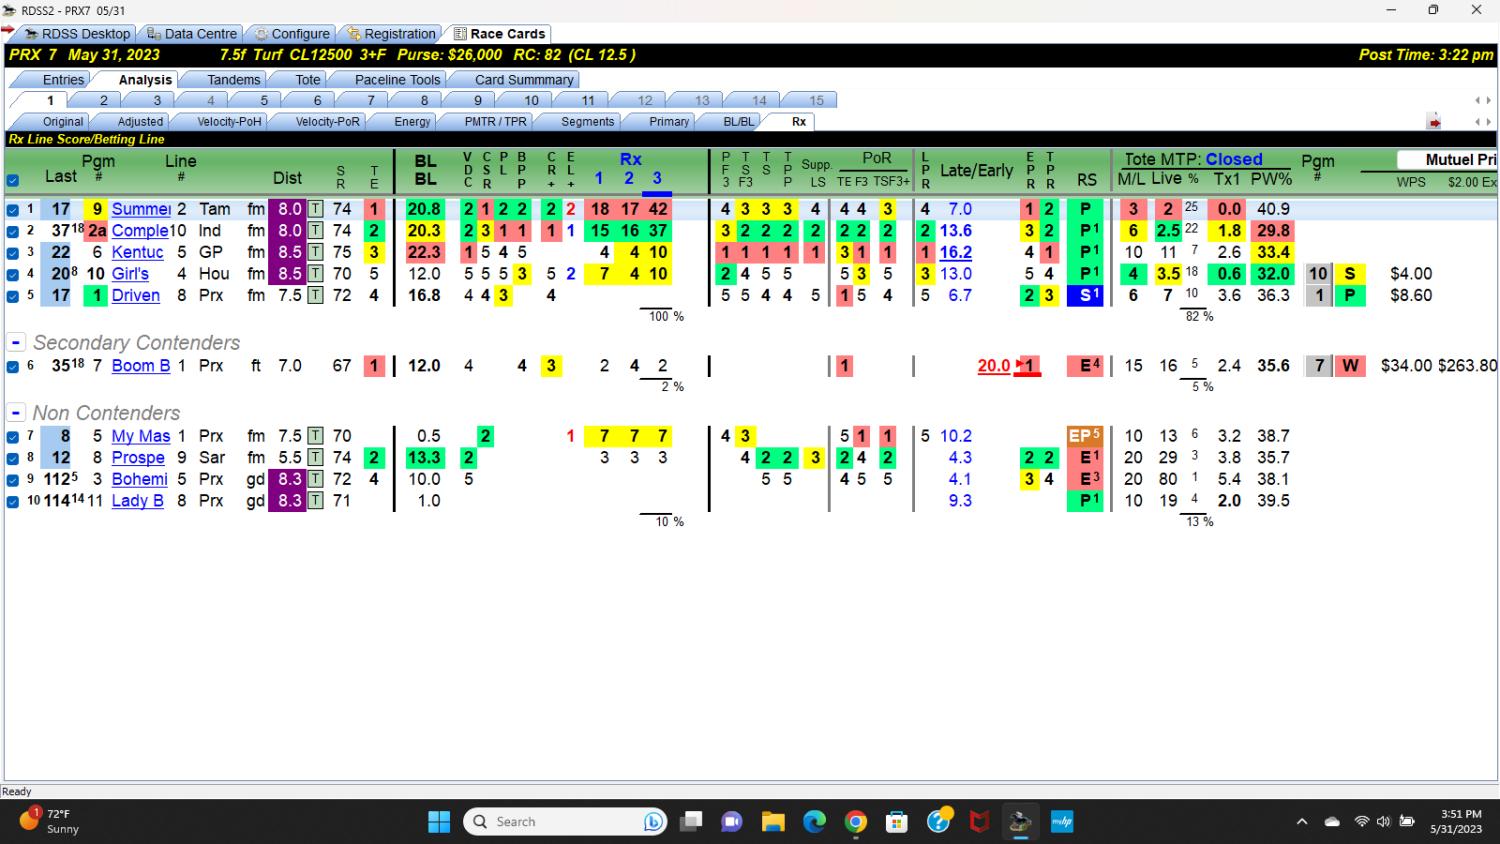Select the RDSS2 app icon in the taskbar
This screenshot has width=1500, height=844.
[1020, 822]
